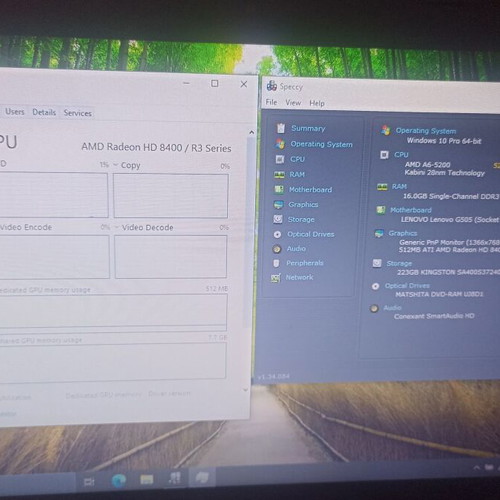The width and height of the screenshot is (500, 500).
Task: Select the CPU chip icon in sidebar
Action: [280, 159]
